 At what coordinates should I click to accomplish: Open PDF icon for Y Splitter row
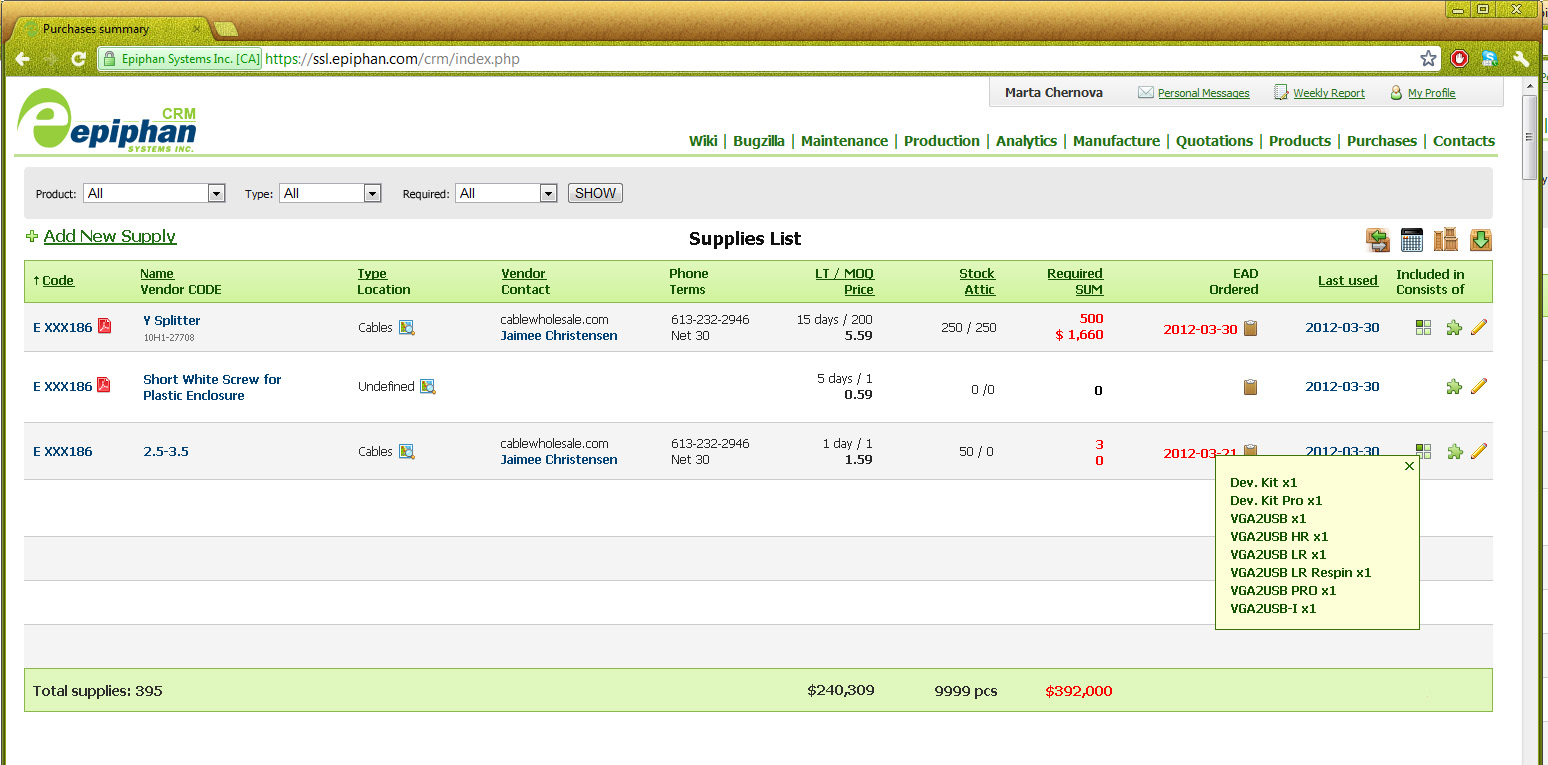point(104,327)
